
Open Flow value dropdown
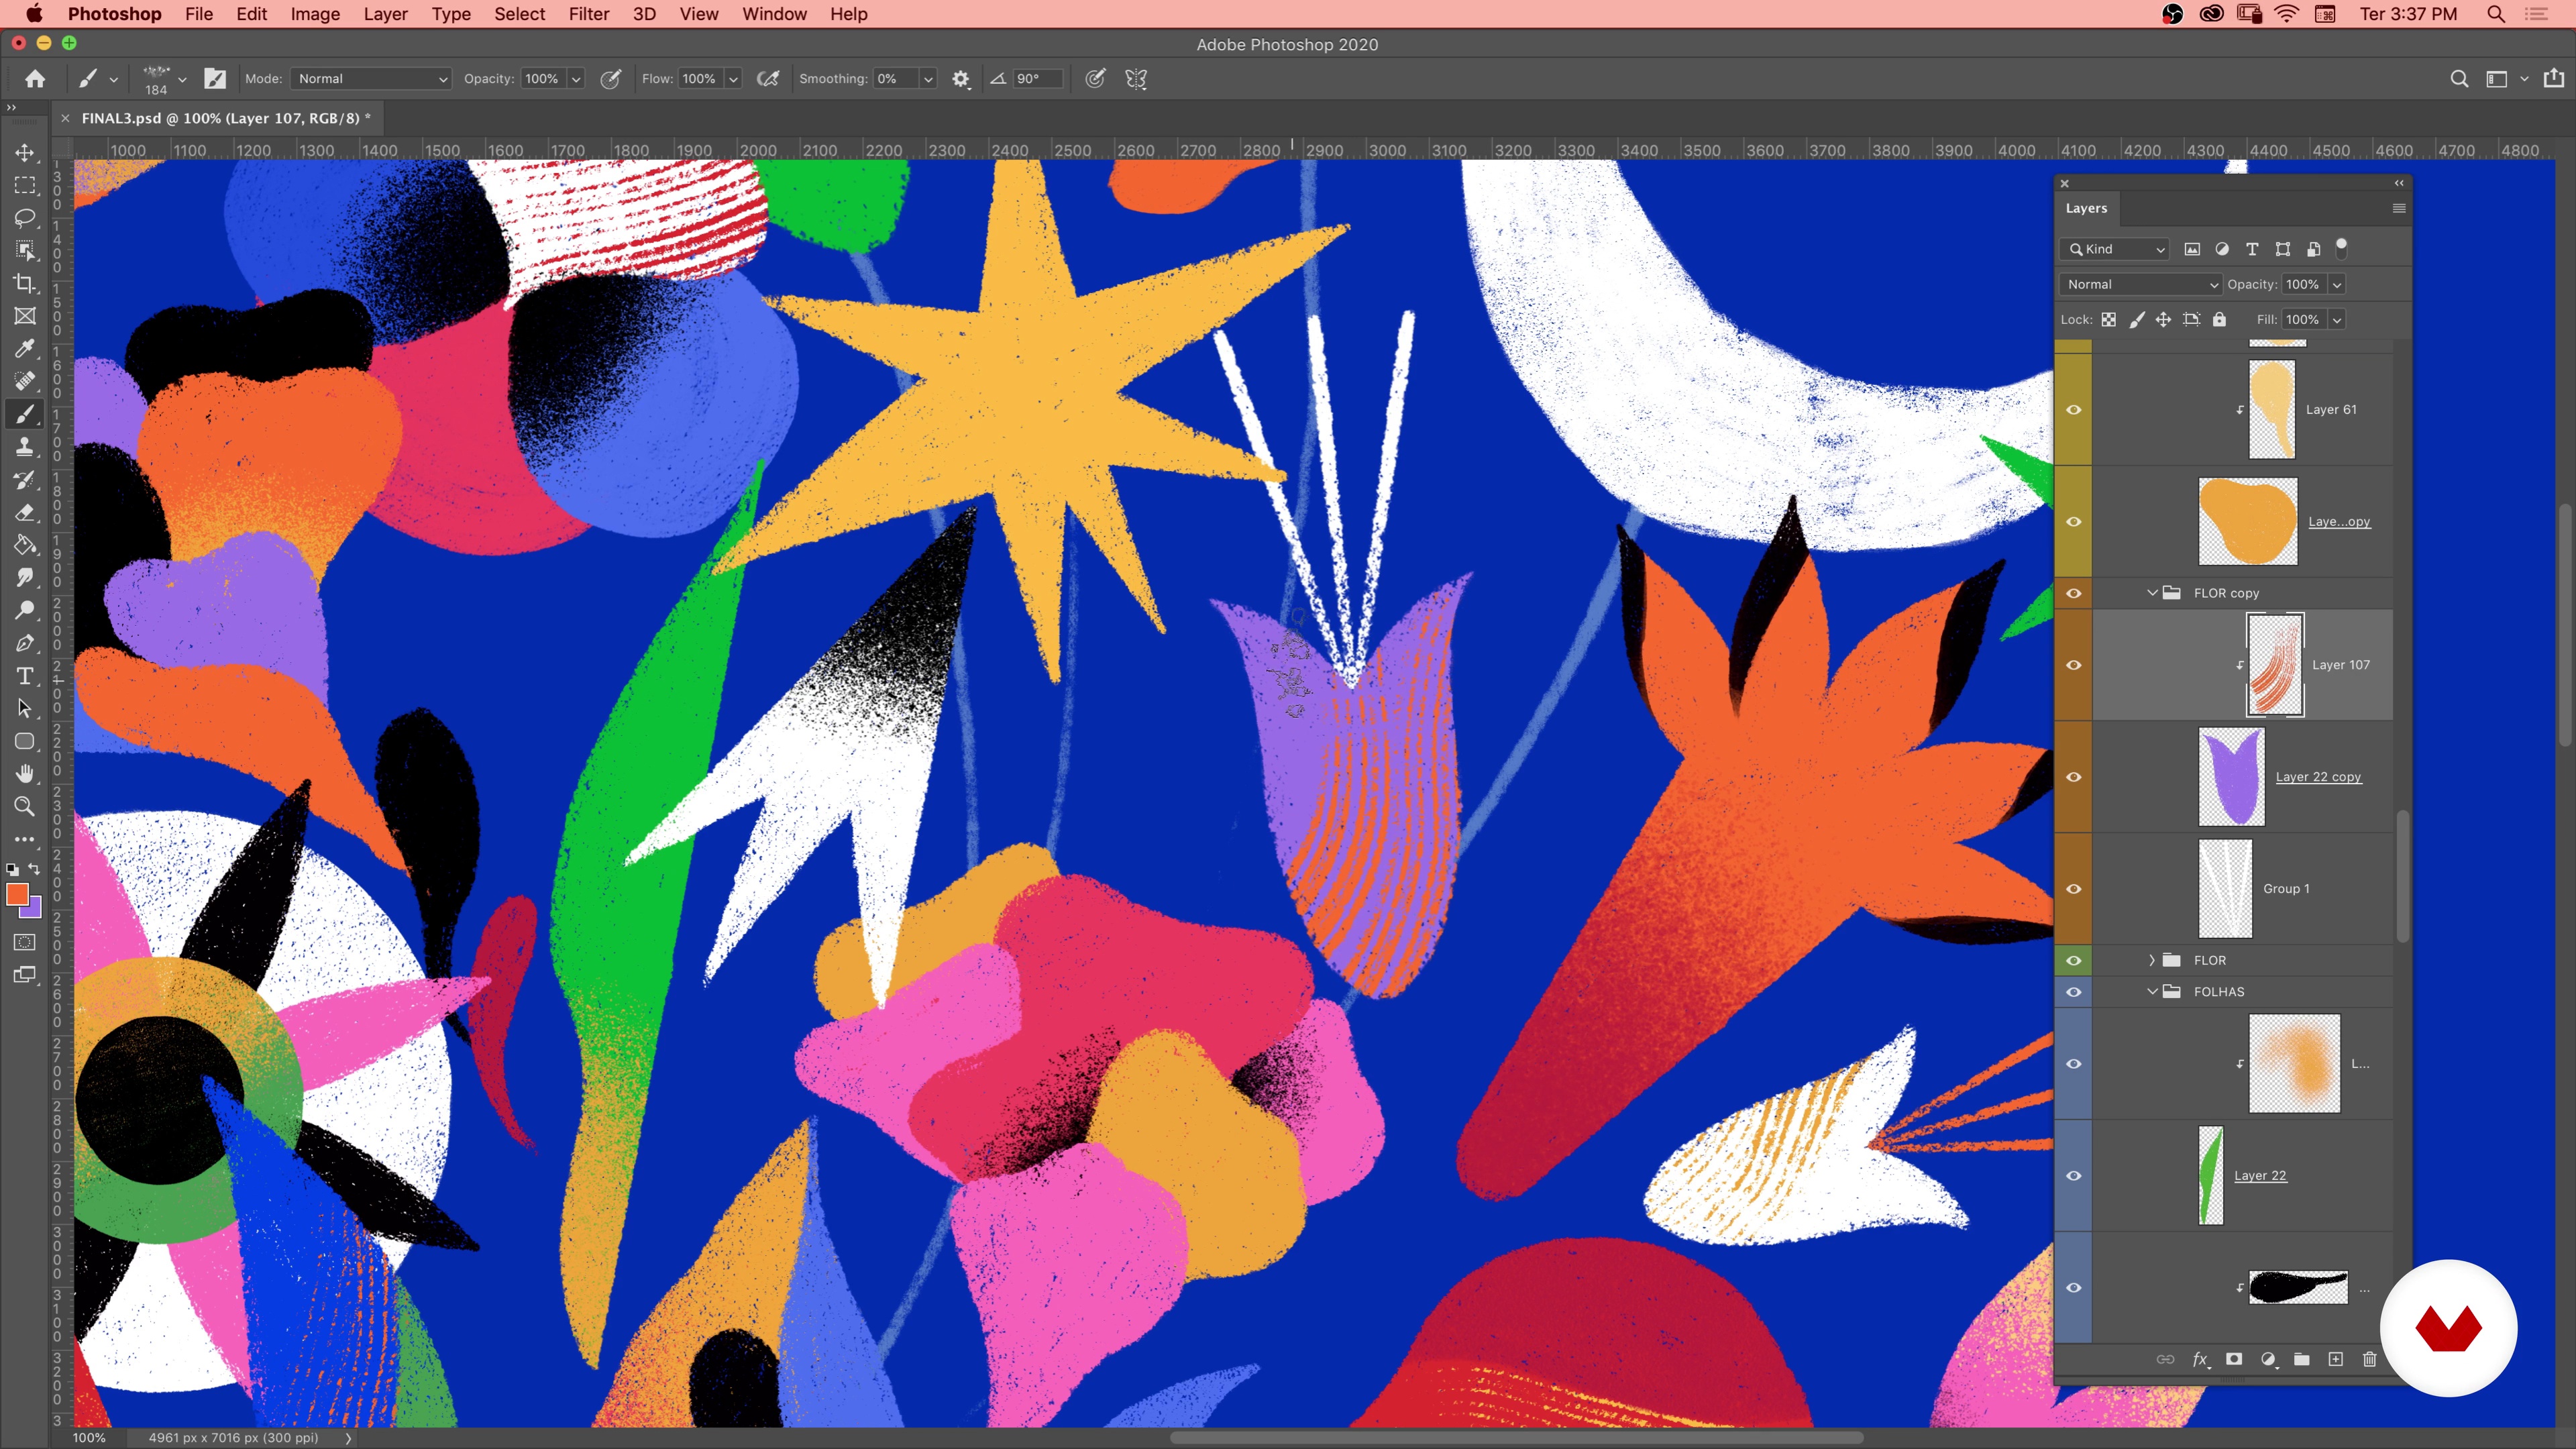tap(733, 79)
